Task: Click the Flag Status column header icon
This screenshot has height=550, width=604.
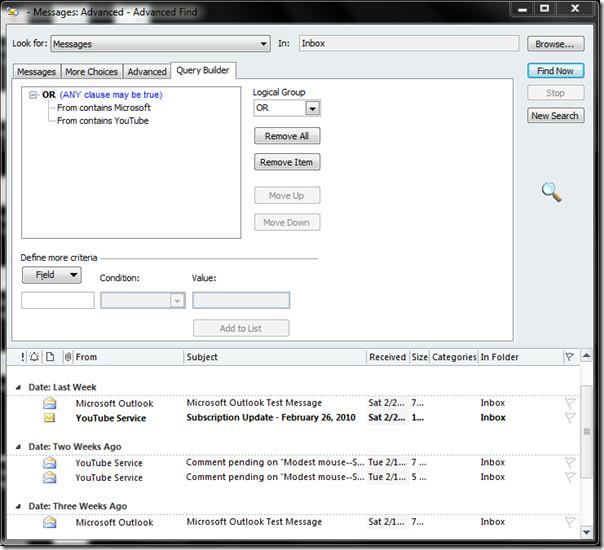Action: tap(570, 357)
